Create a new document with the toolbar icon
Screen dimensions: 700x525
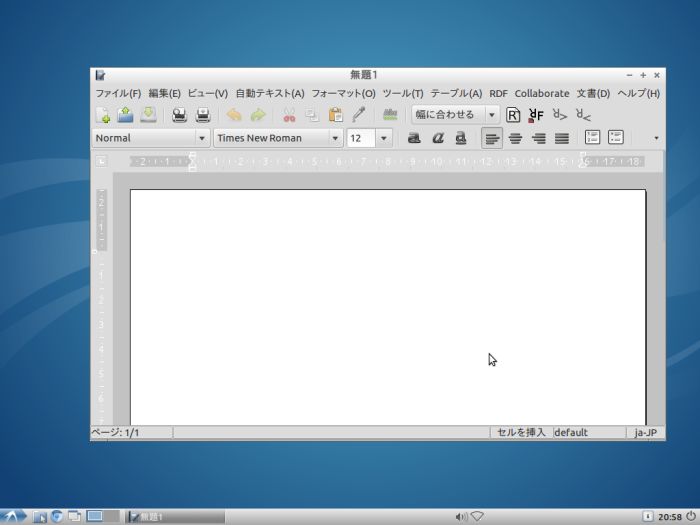pyautogui.click(x=103, y=115)
